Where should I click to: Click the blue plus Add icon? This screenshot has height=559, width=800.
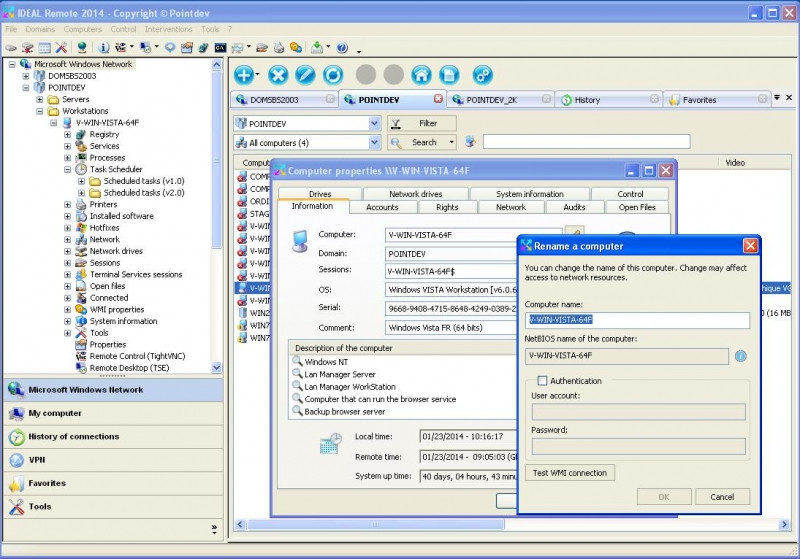click(244, 75)
